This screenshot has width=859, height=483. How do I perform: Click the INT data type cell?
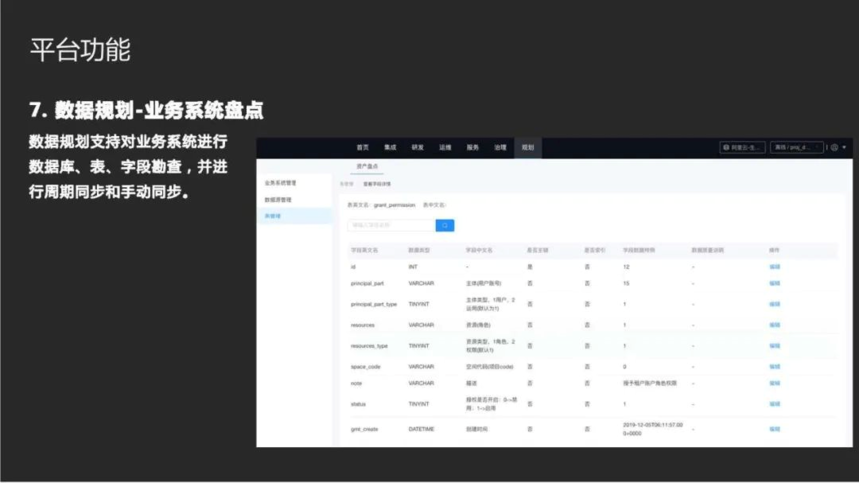413,267
